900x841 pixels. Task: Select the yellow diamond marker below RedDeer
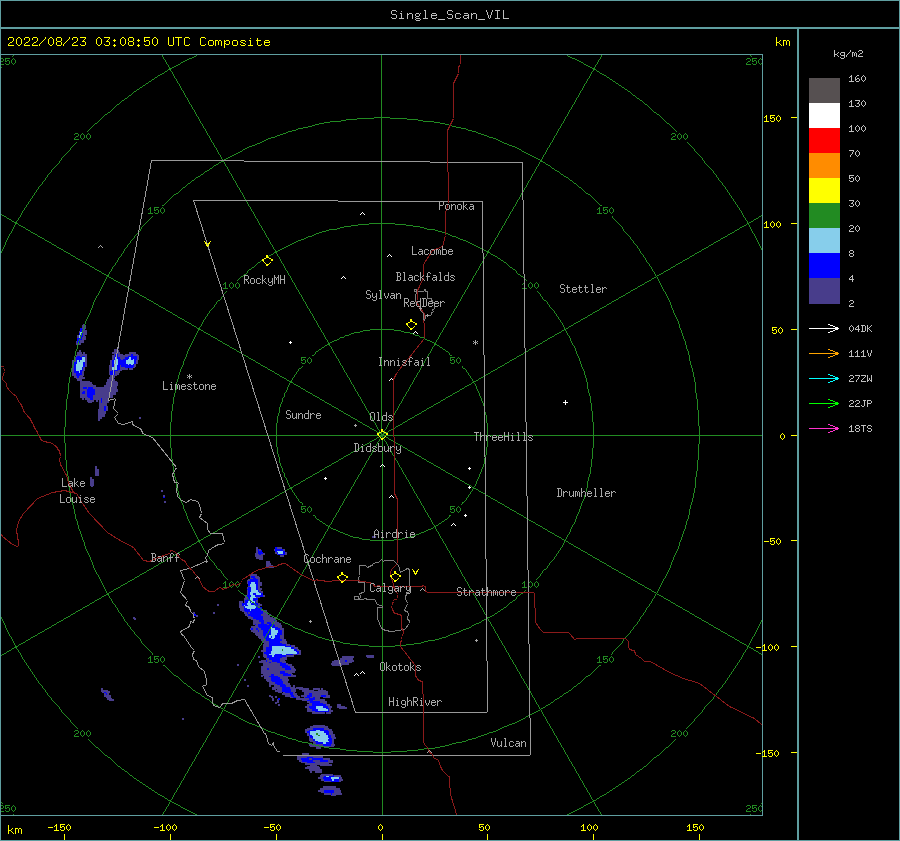click(x=411, y=325)
